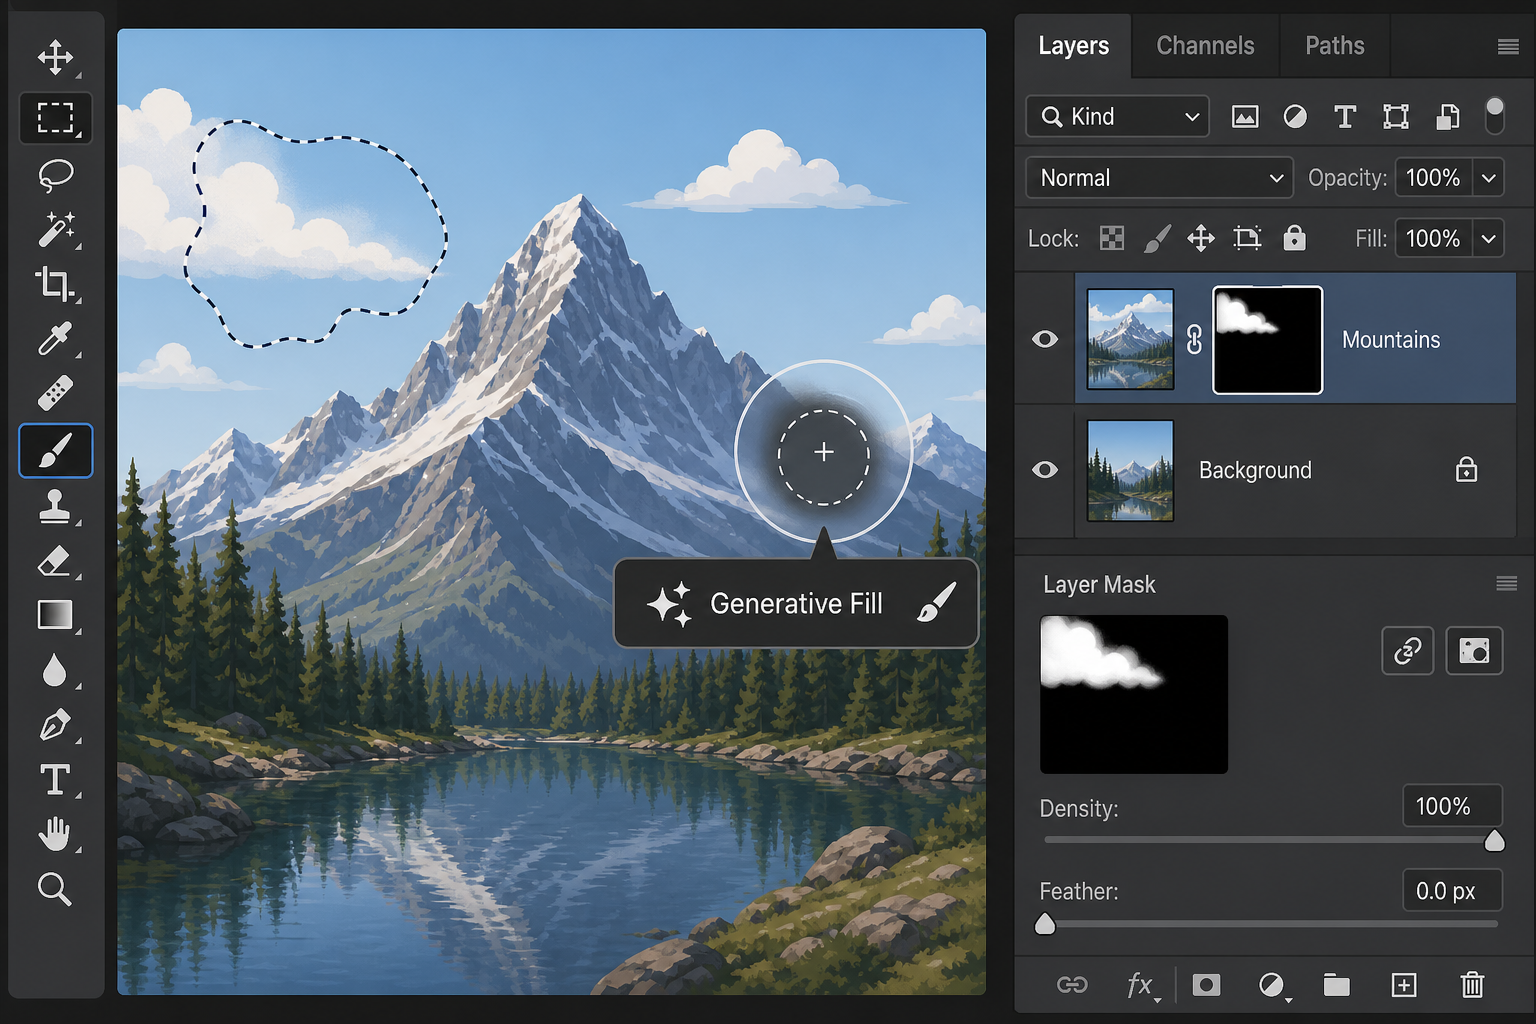Click the Layers tab
Screen dimensions: 1536x1024
1073,46
